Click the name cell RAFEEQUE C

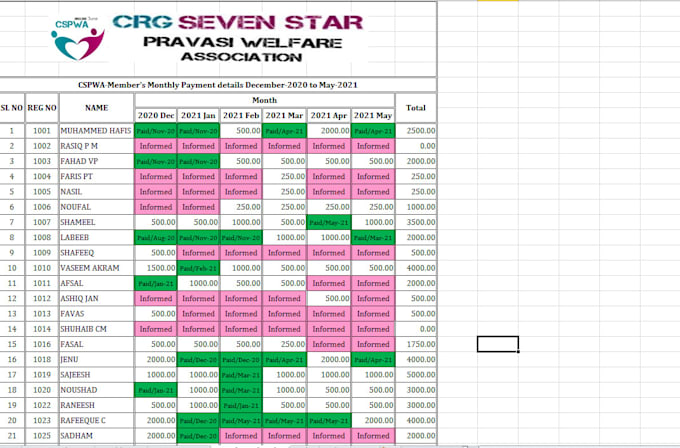pos(96,420)
